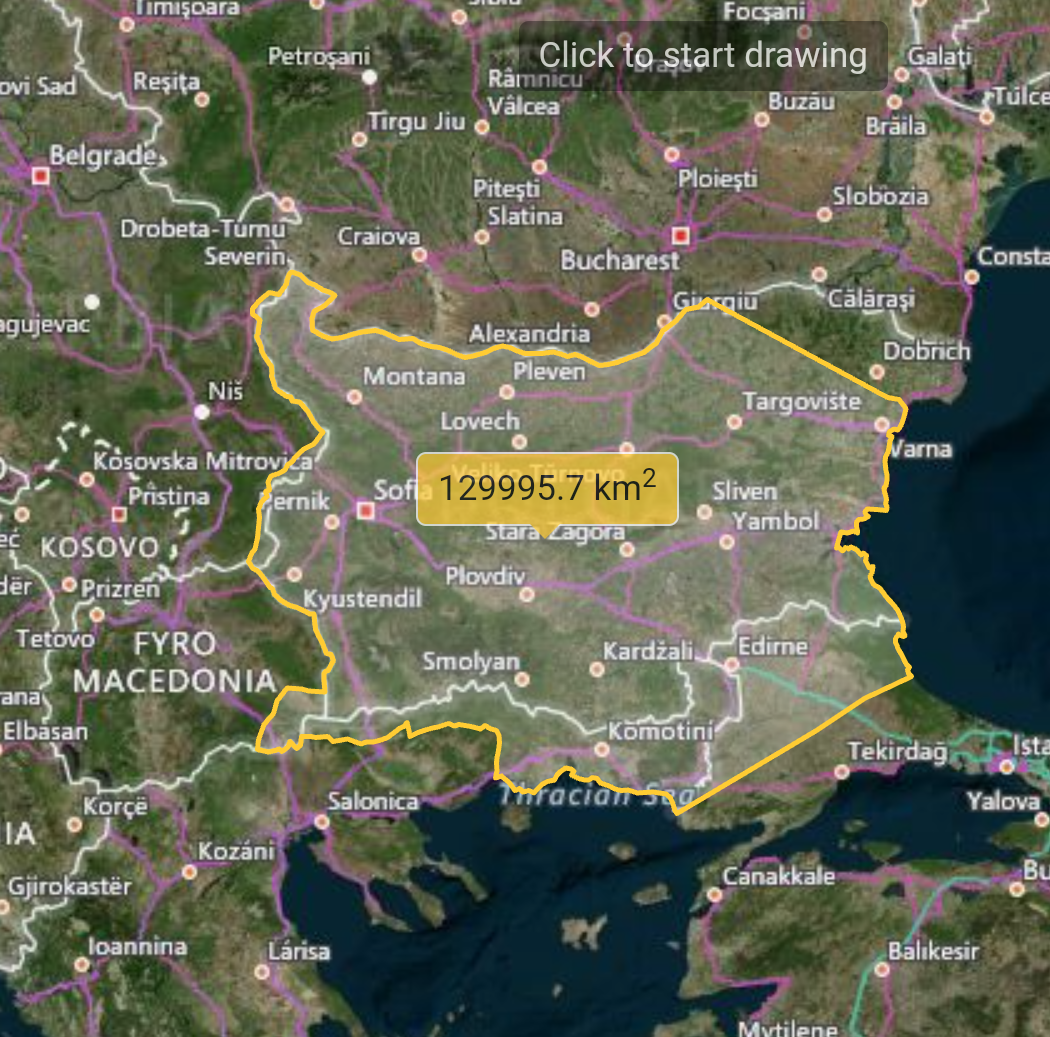Click the Varna city dot marker

click(x=881, y=425)
